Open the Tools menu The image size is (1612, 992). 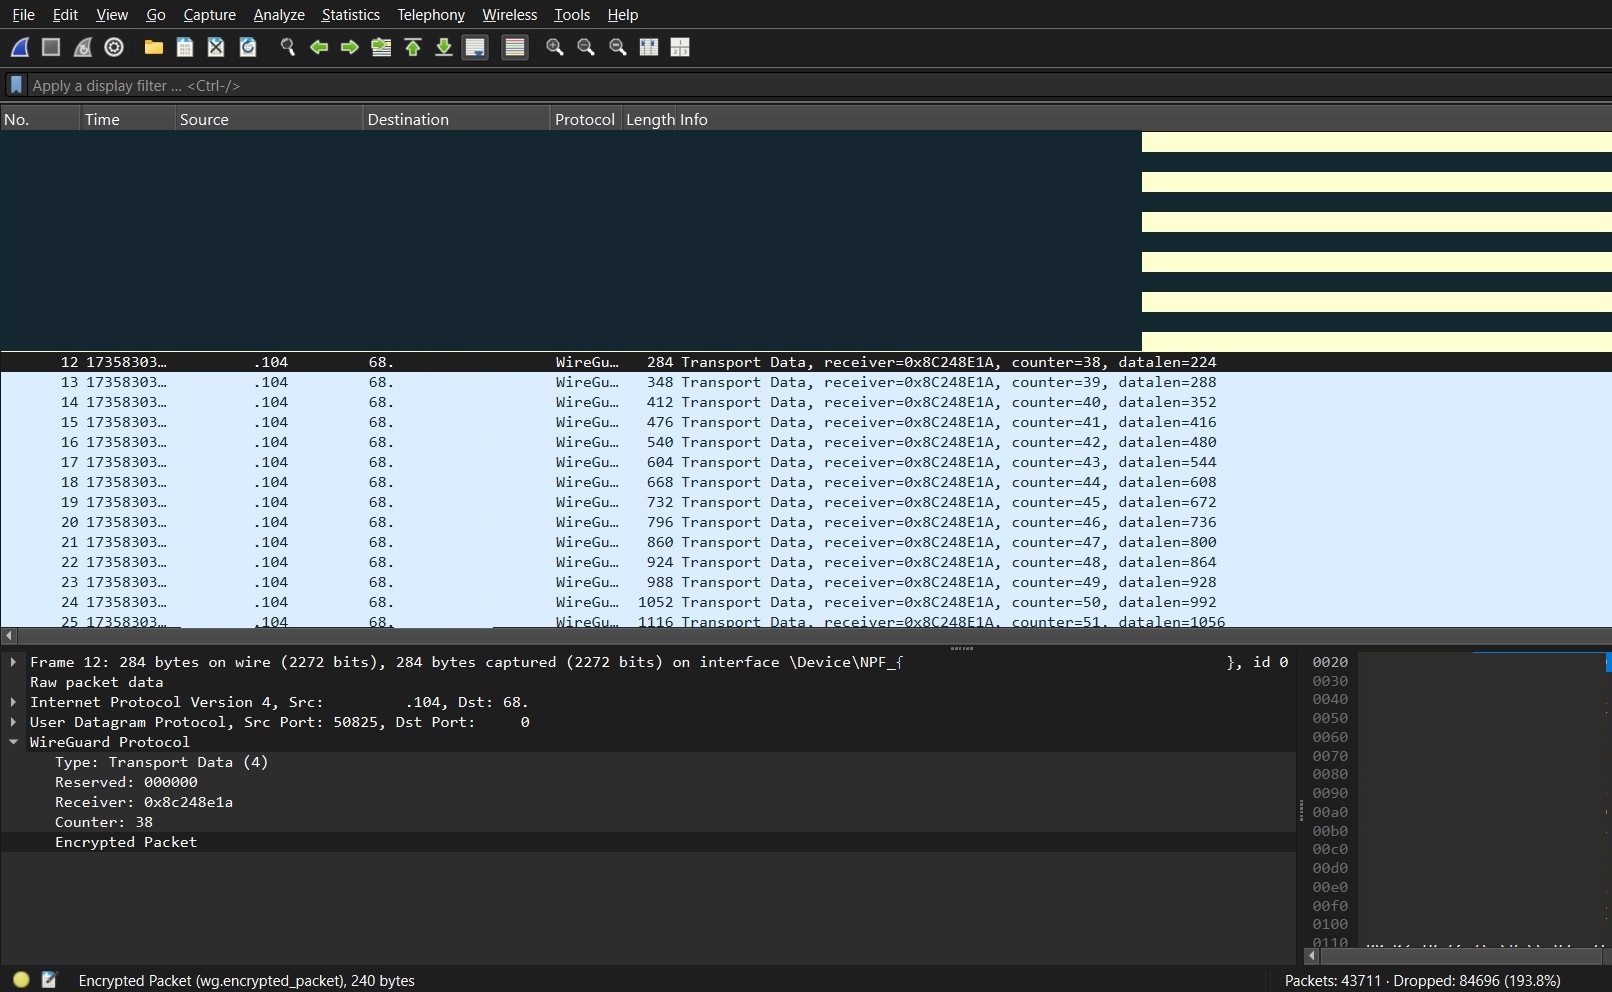[x=572, y=14]
